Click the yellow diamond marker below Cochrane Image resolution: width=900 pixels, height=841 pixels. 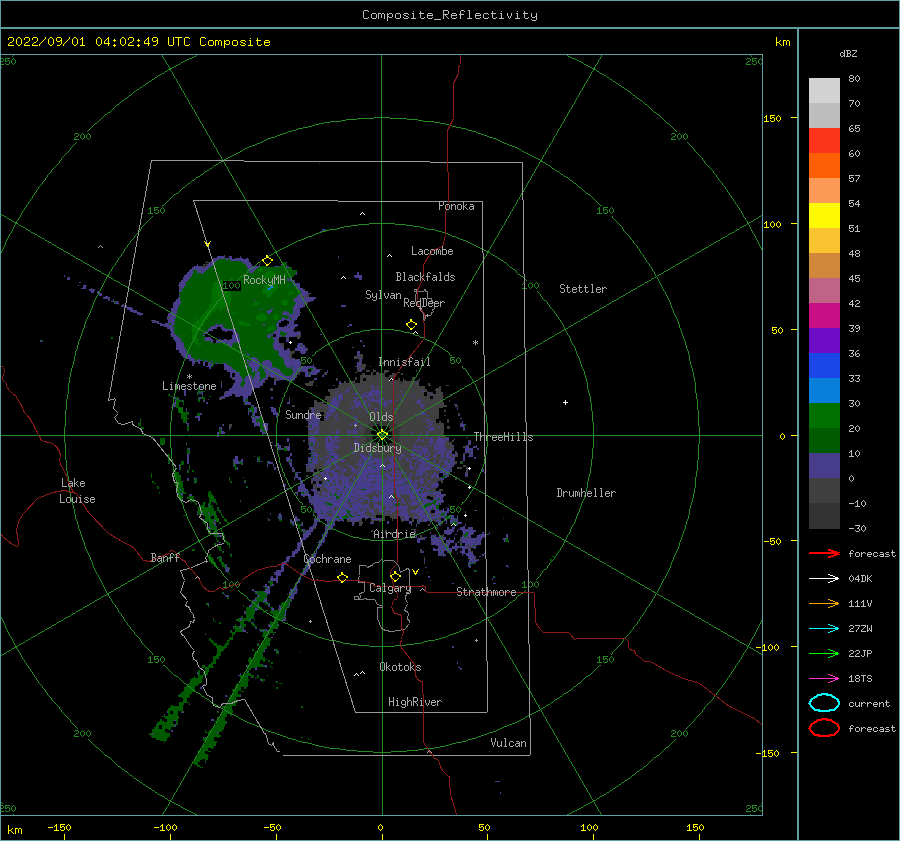[343, 577]
